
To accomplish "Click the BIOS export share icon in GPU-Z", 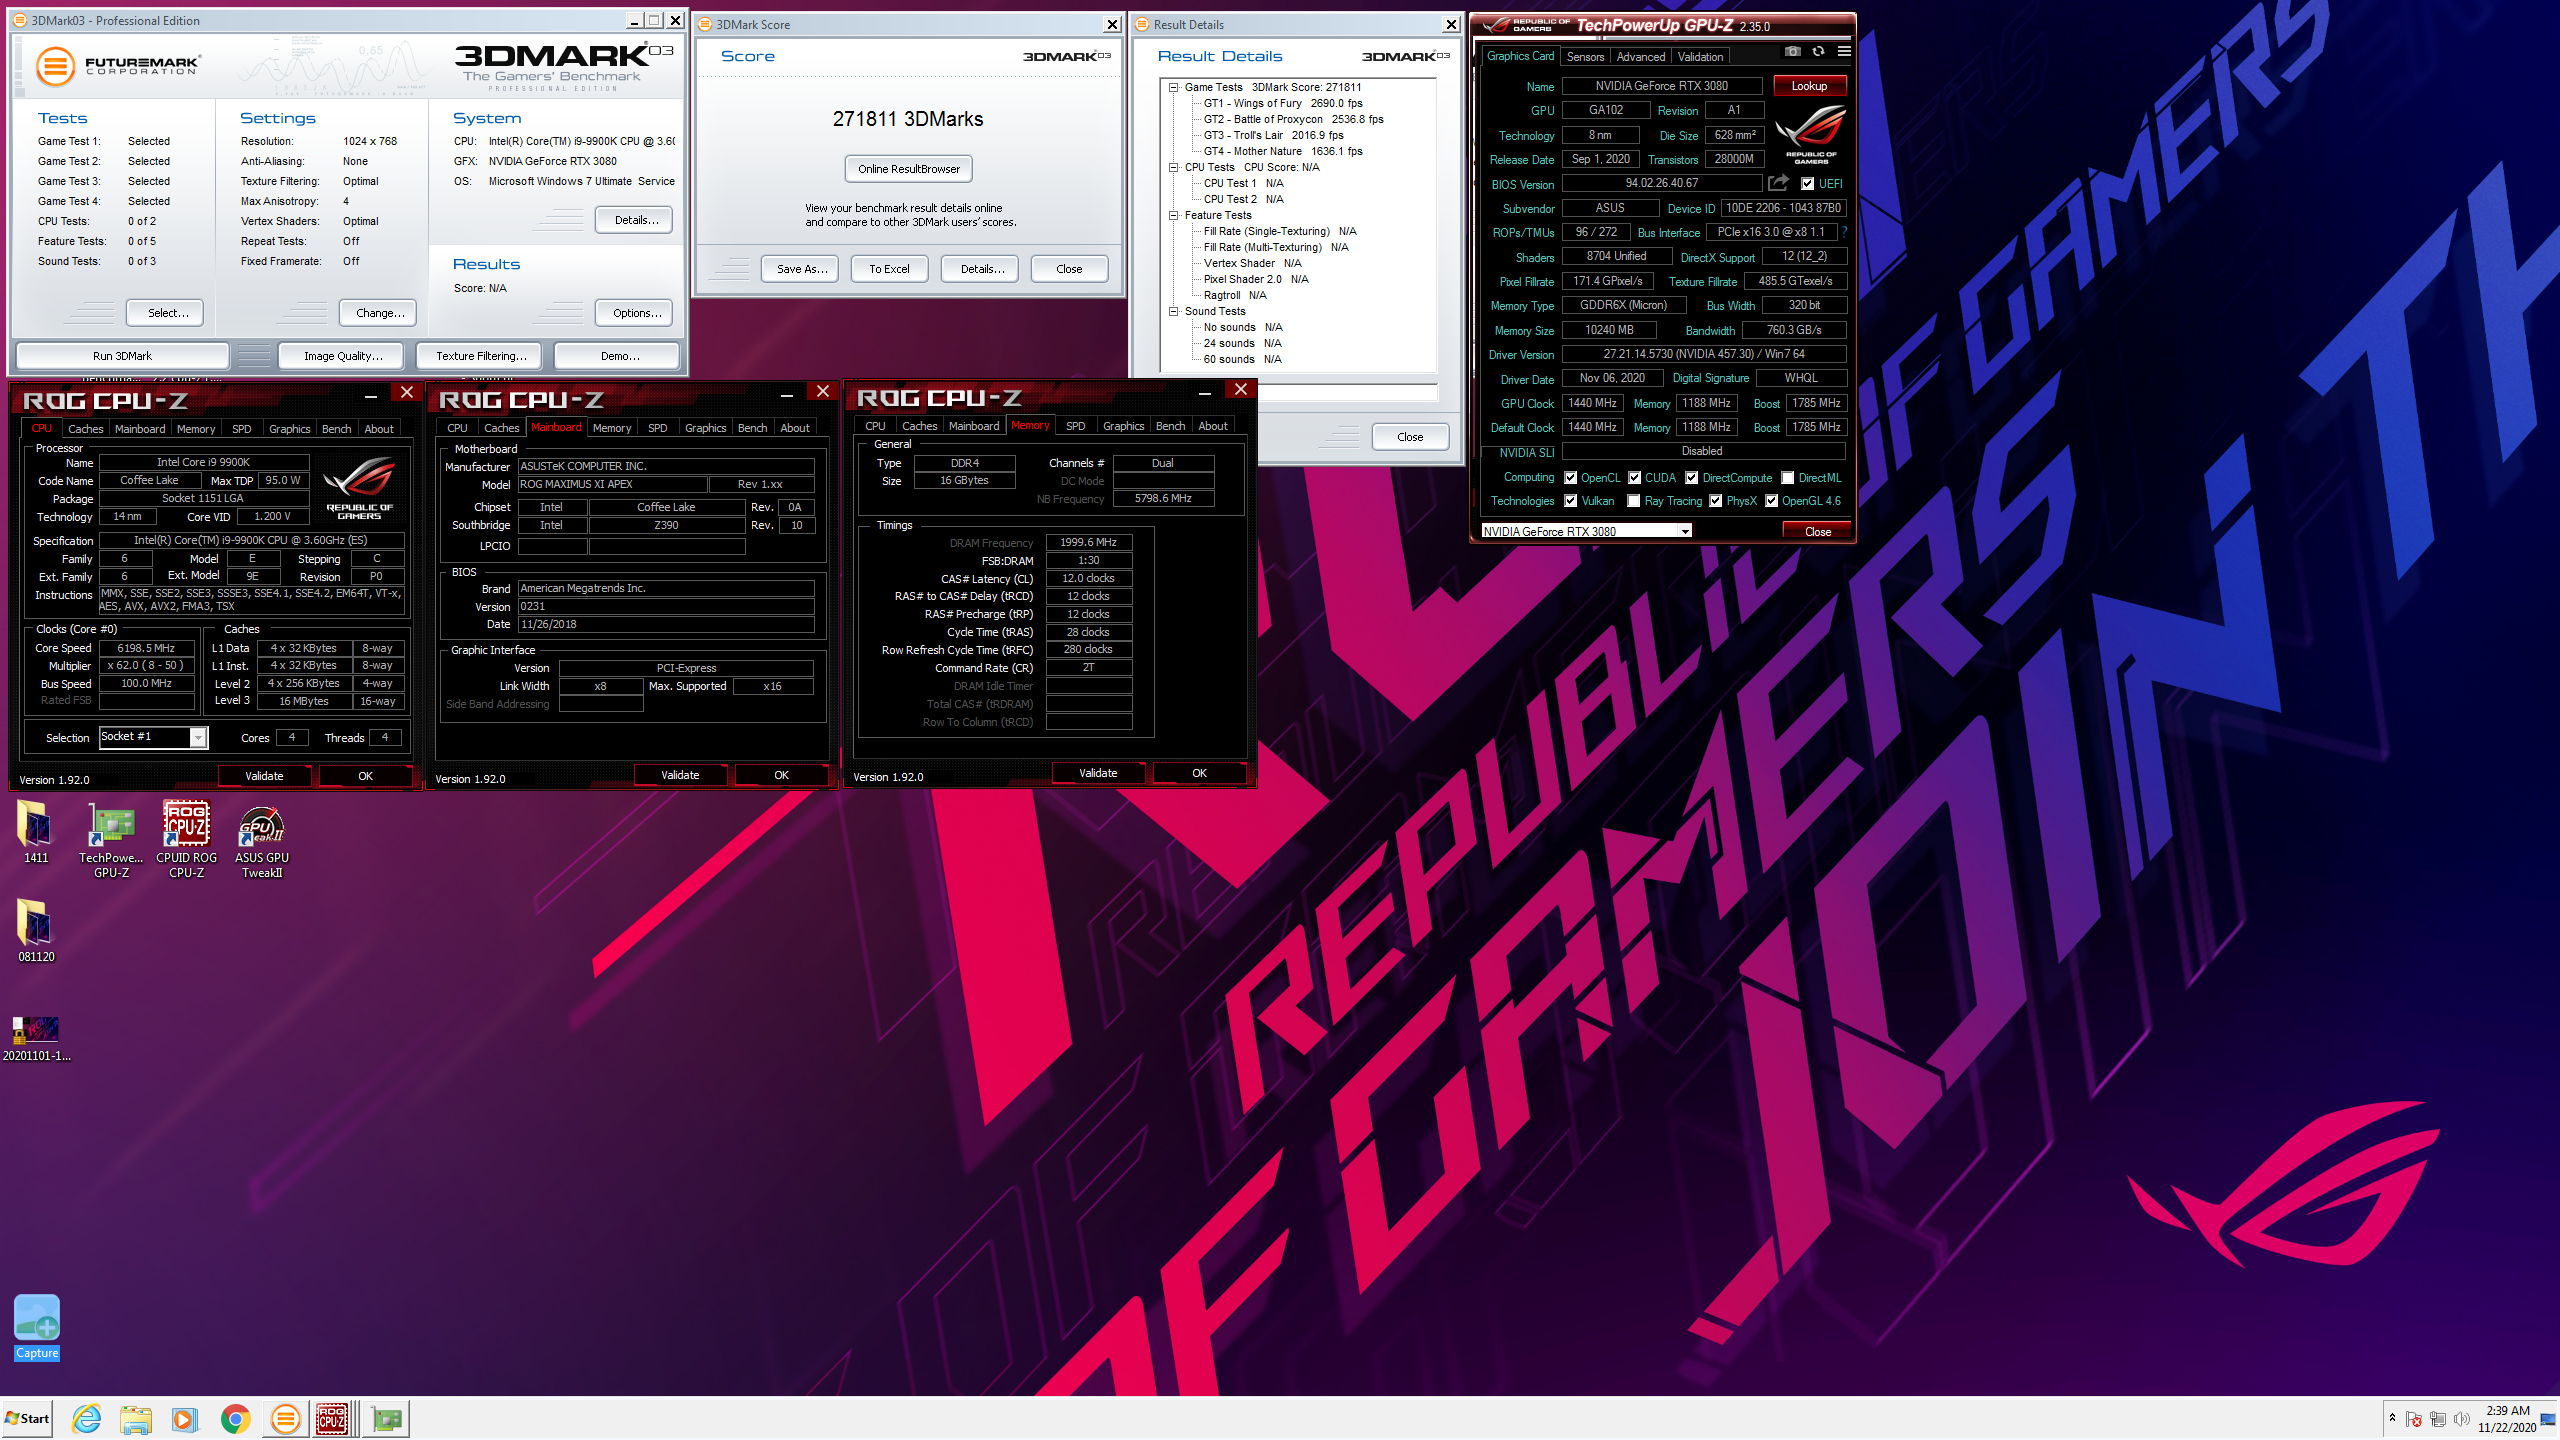I will tap(1778, 183).
